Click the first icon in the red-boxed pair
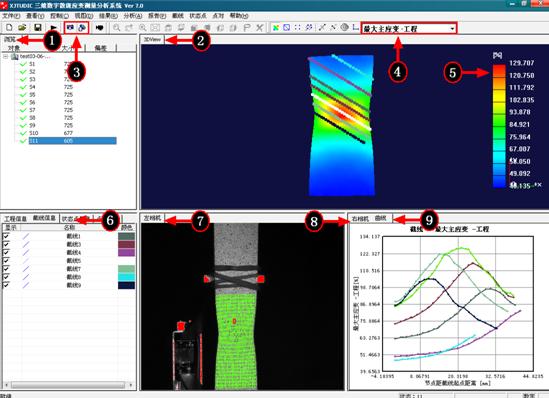Image resolution: width=549 pixels, height=398 pixels. tap(70, 27)
